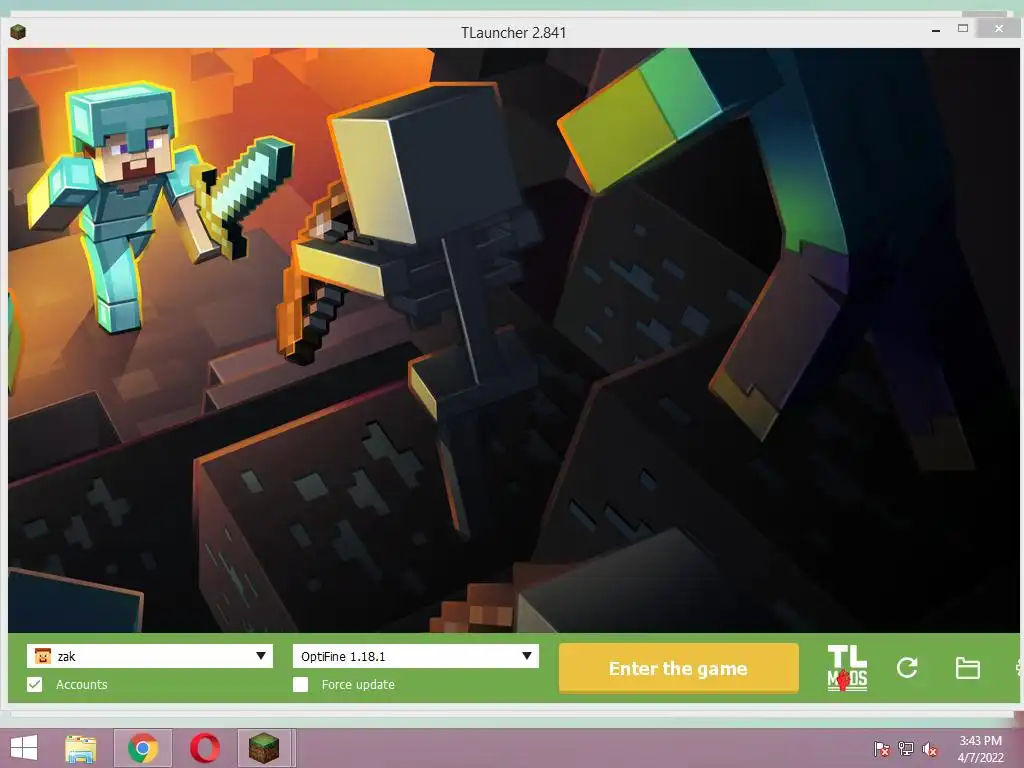This screenshot has height=768, width=1024.
Task: Click the refresh versions icon
Action: click(x=907, y=667)
